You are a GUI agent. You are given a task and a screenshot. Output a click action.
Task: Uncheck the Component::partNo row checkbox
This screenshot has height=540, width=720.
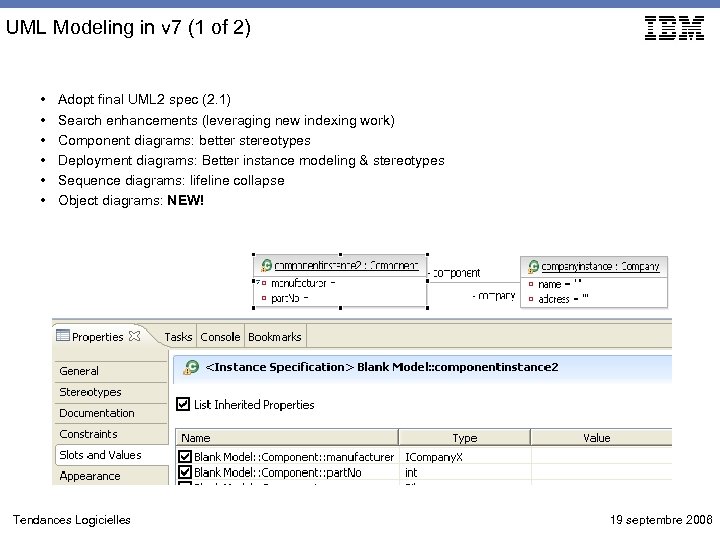[185, 472]
